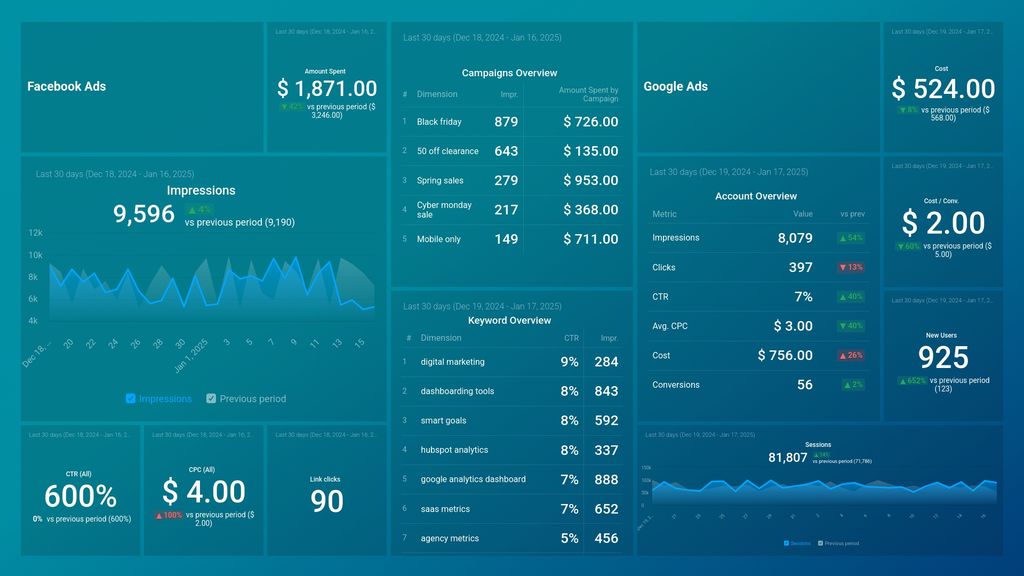Click the CTR (All) value 600%
This screenshot has height=576, width=1024.
point(80,496)
